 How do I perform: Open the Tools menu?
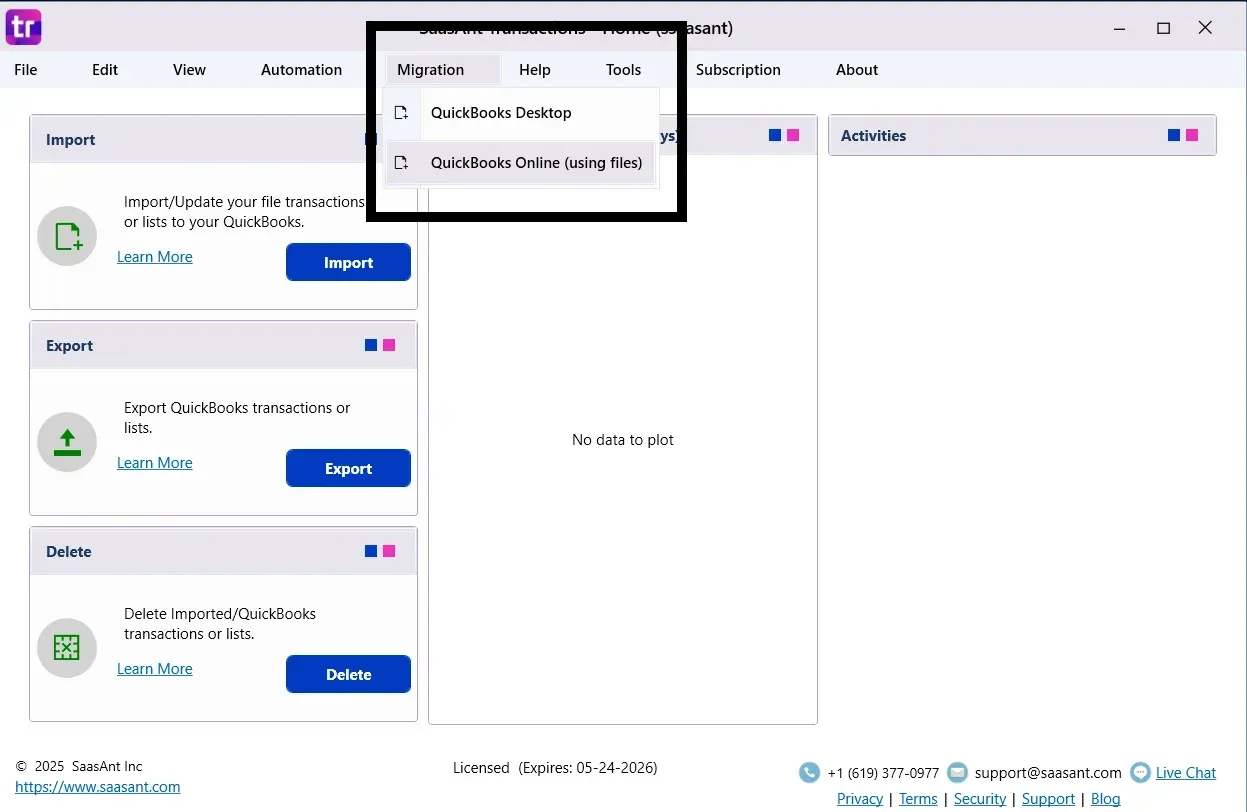[624, 70]
